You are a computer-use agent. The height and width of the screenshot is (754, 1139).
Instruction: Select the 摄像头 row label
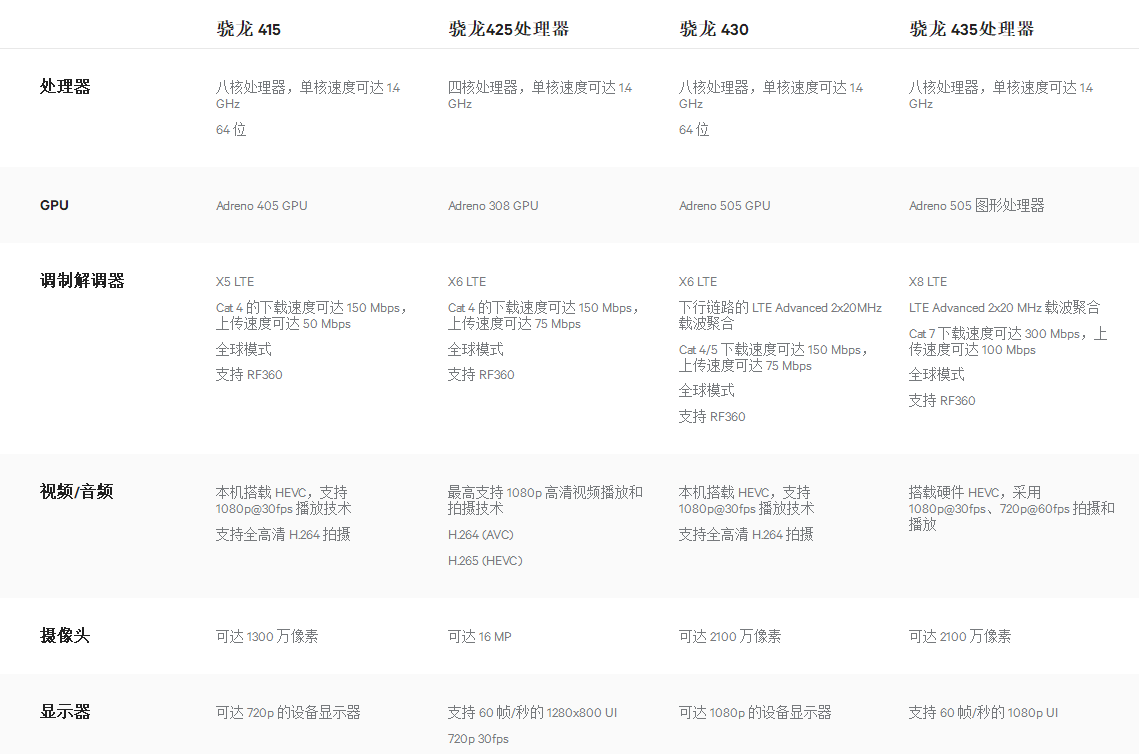[65, 636]
